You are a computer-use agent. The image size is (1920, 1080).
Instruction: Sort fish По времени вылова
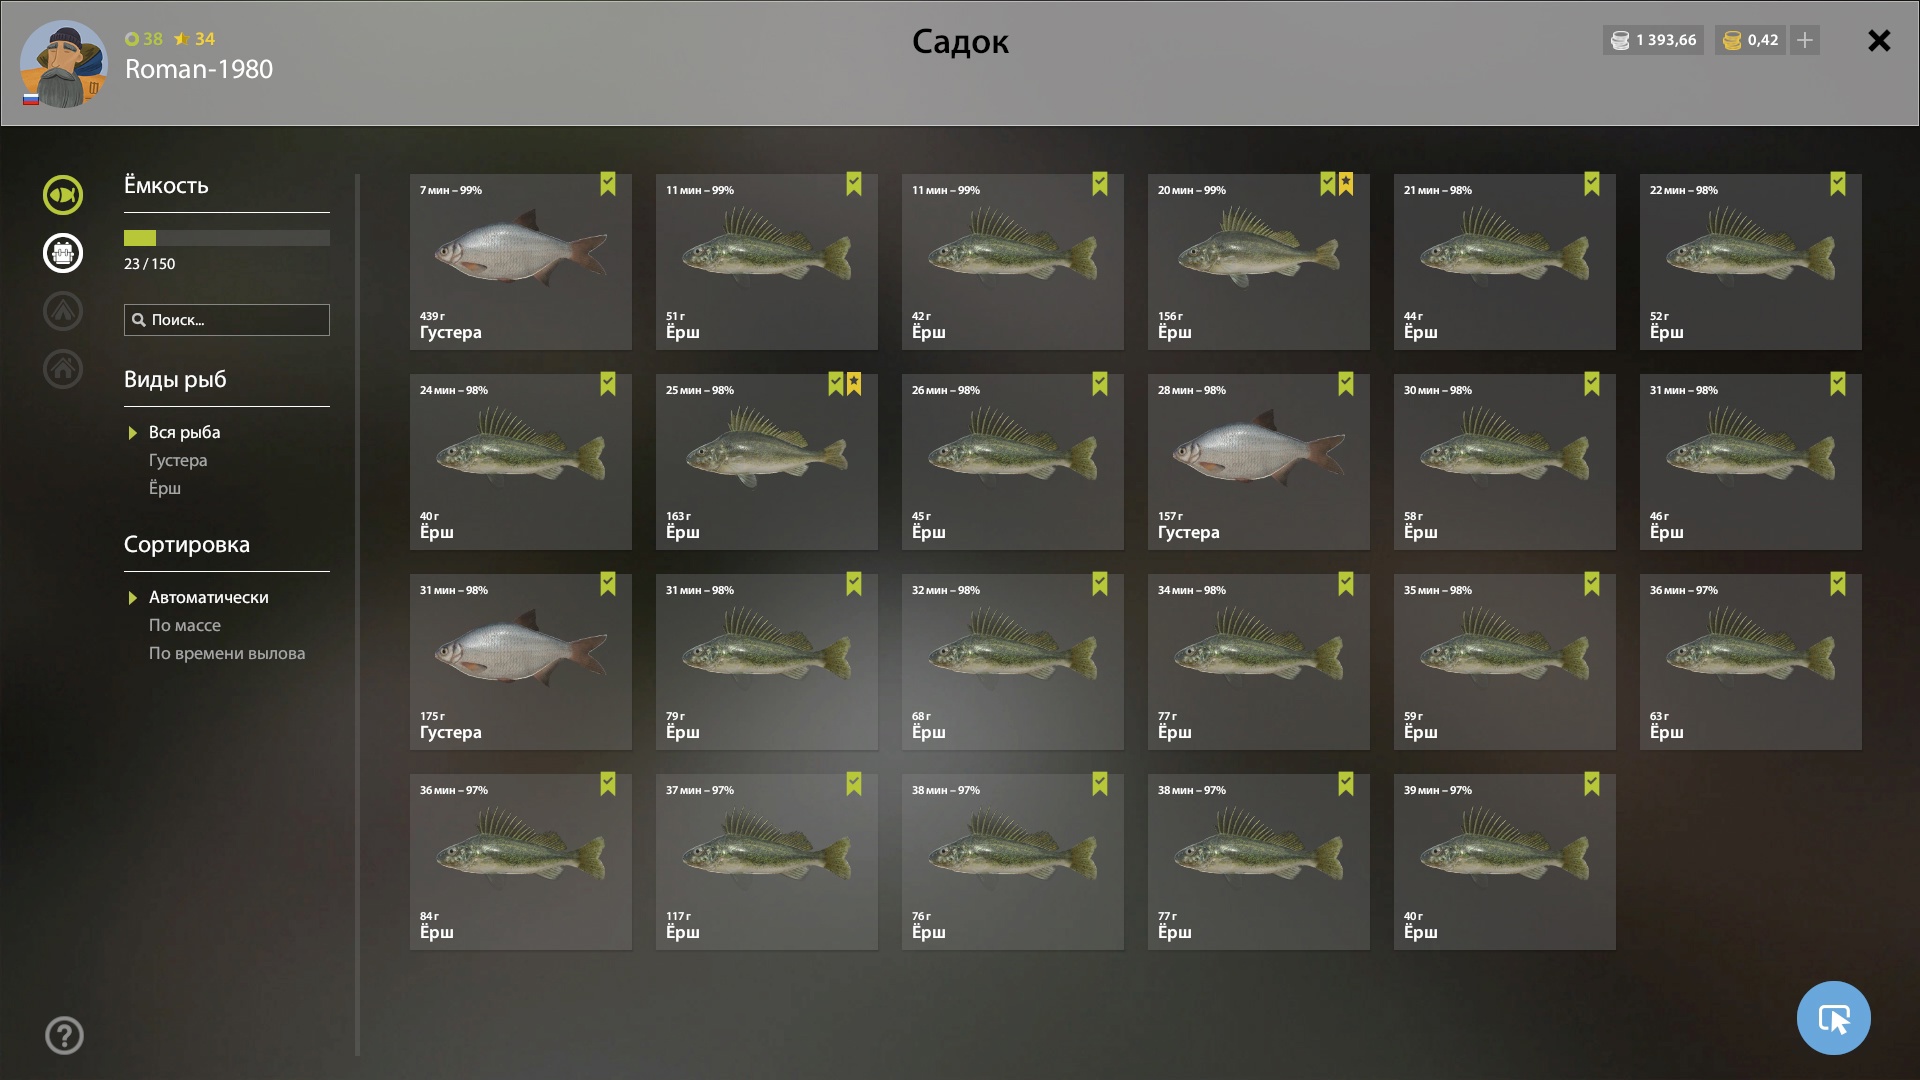227,653
